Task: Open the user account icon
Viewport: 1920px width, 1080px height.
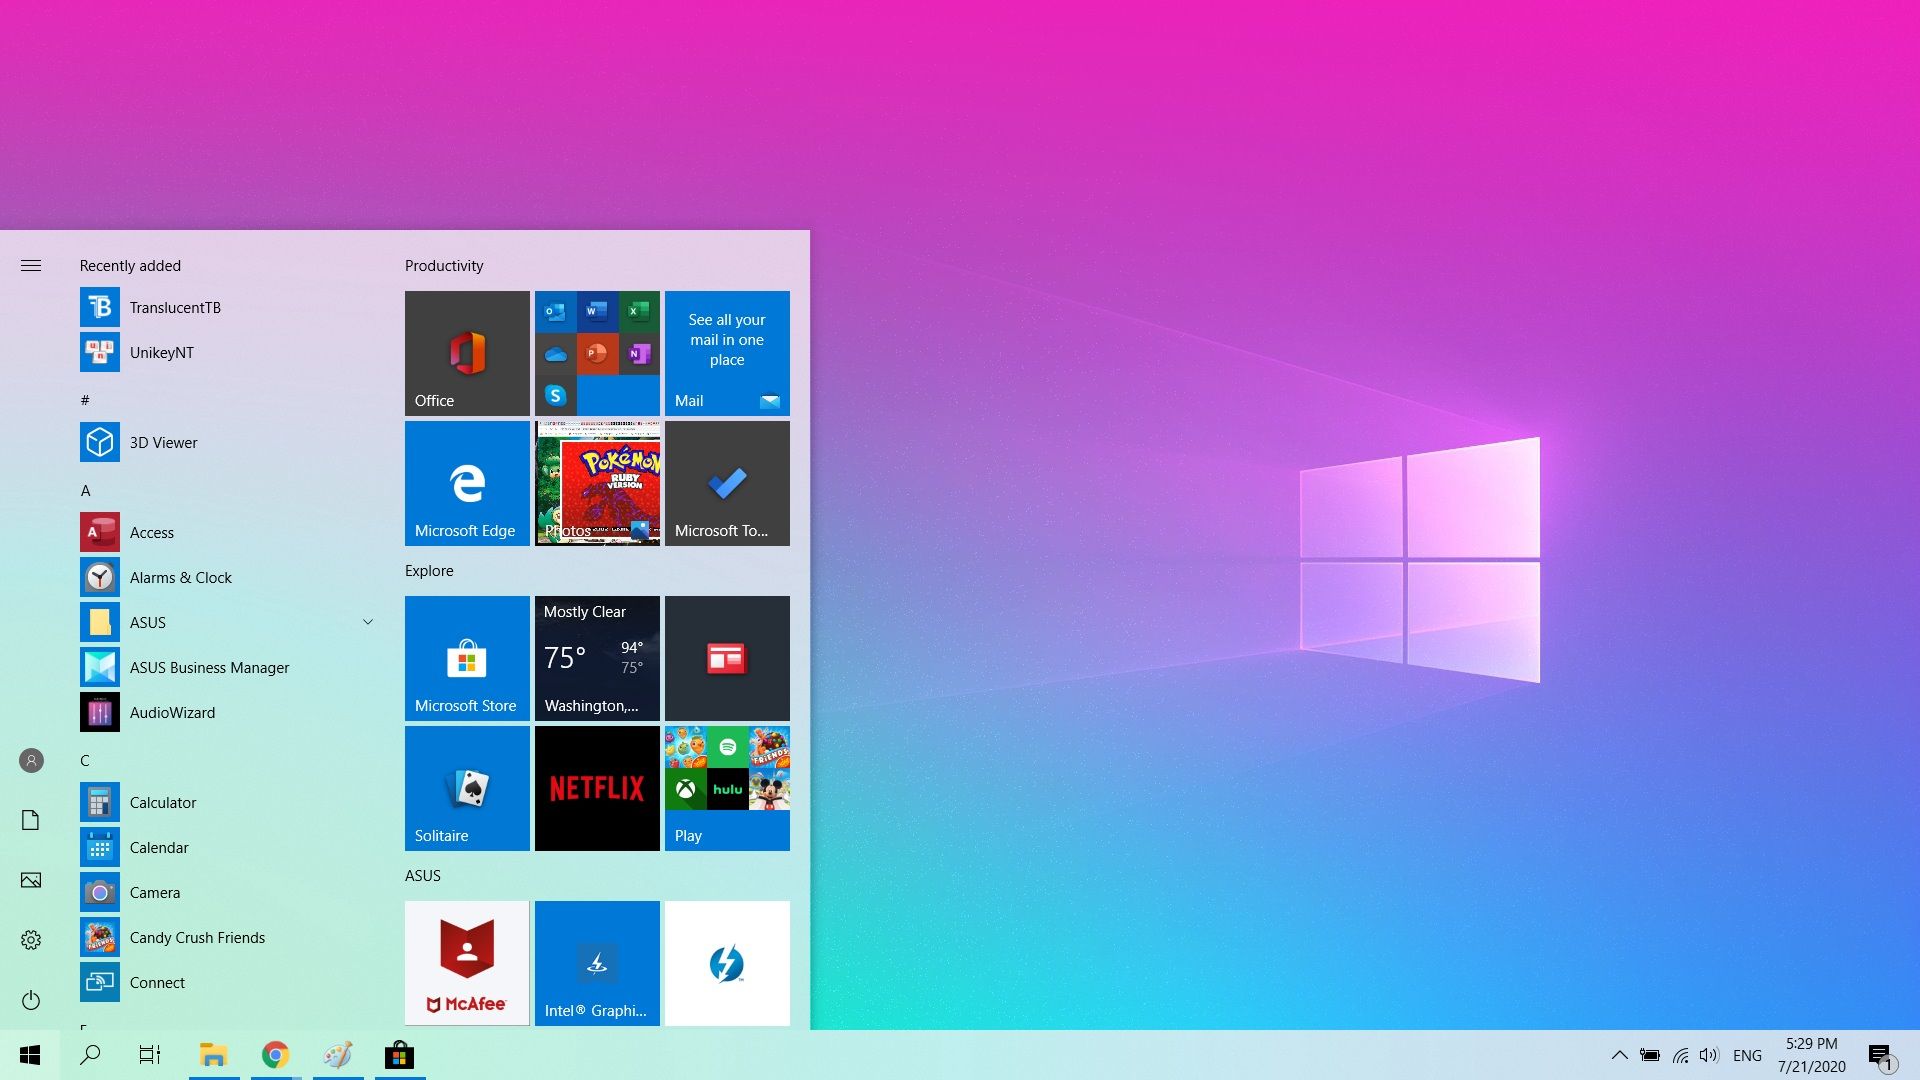Action: tap(31, 761)
